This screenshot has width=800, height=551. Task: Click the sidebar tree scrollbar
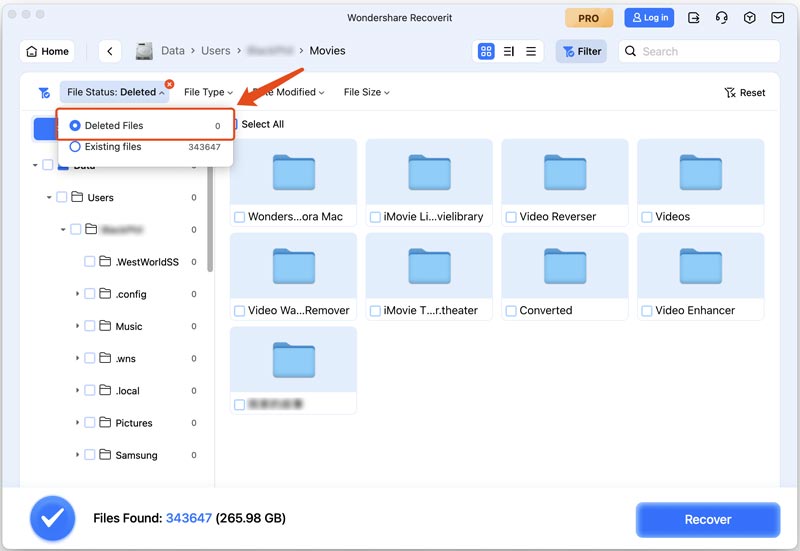210,219
